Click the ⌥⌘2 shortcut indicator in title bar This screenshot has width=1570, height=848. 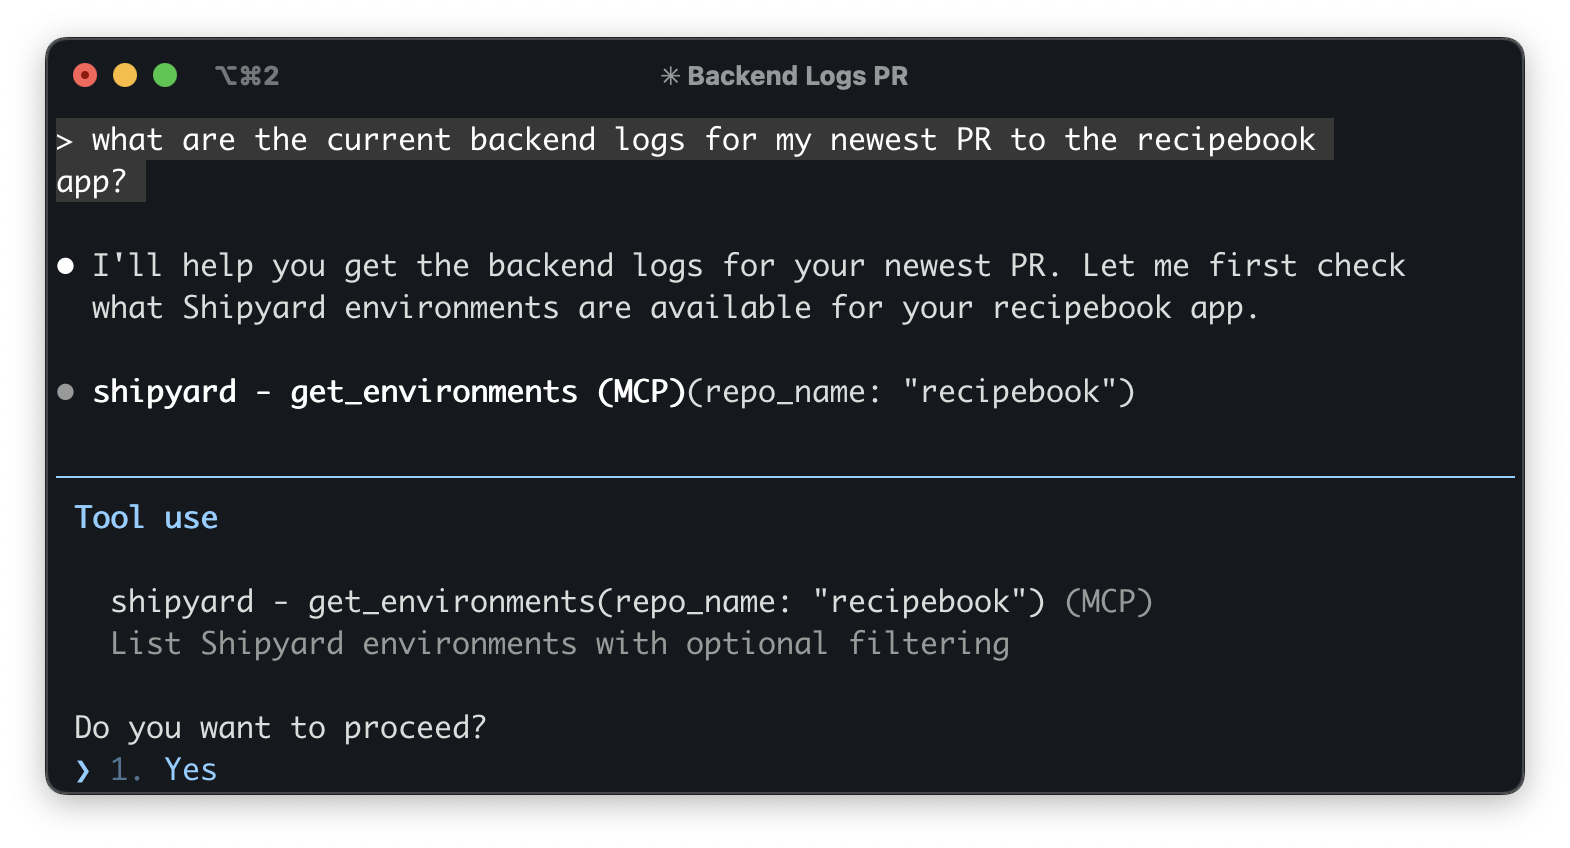point(247,76)
